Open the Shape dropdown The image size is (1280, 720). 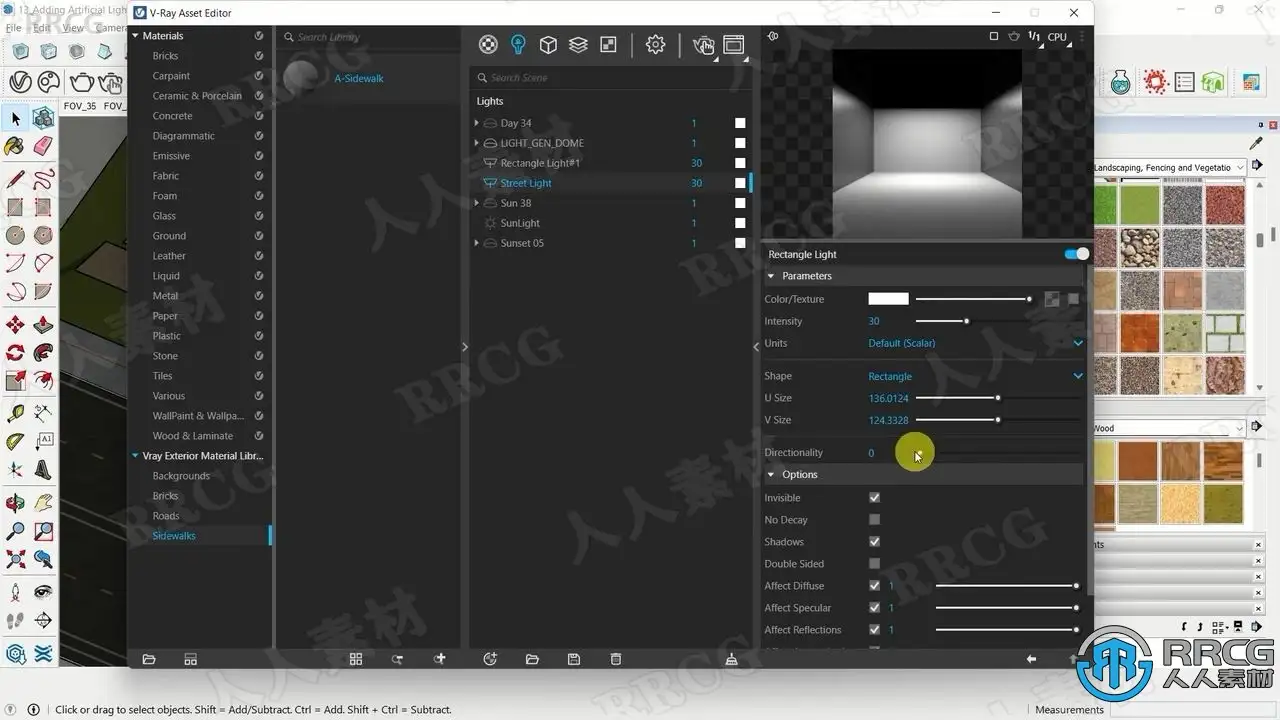coord(975,376)
